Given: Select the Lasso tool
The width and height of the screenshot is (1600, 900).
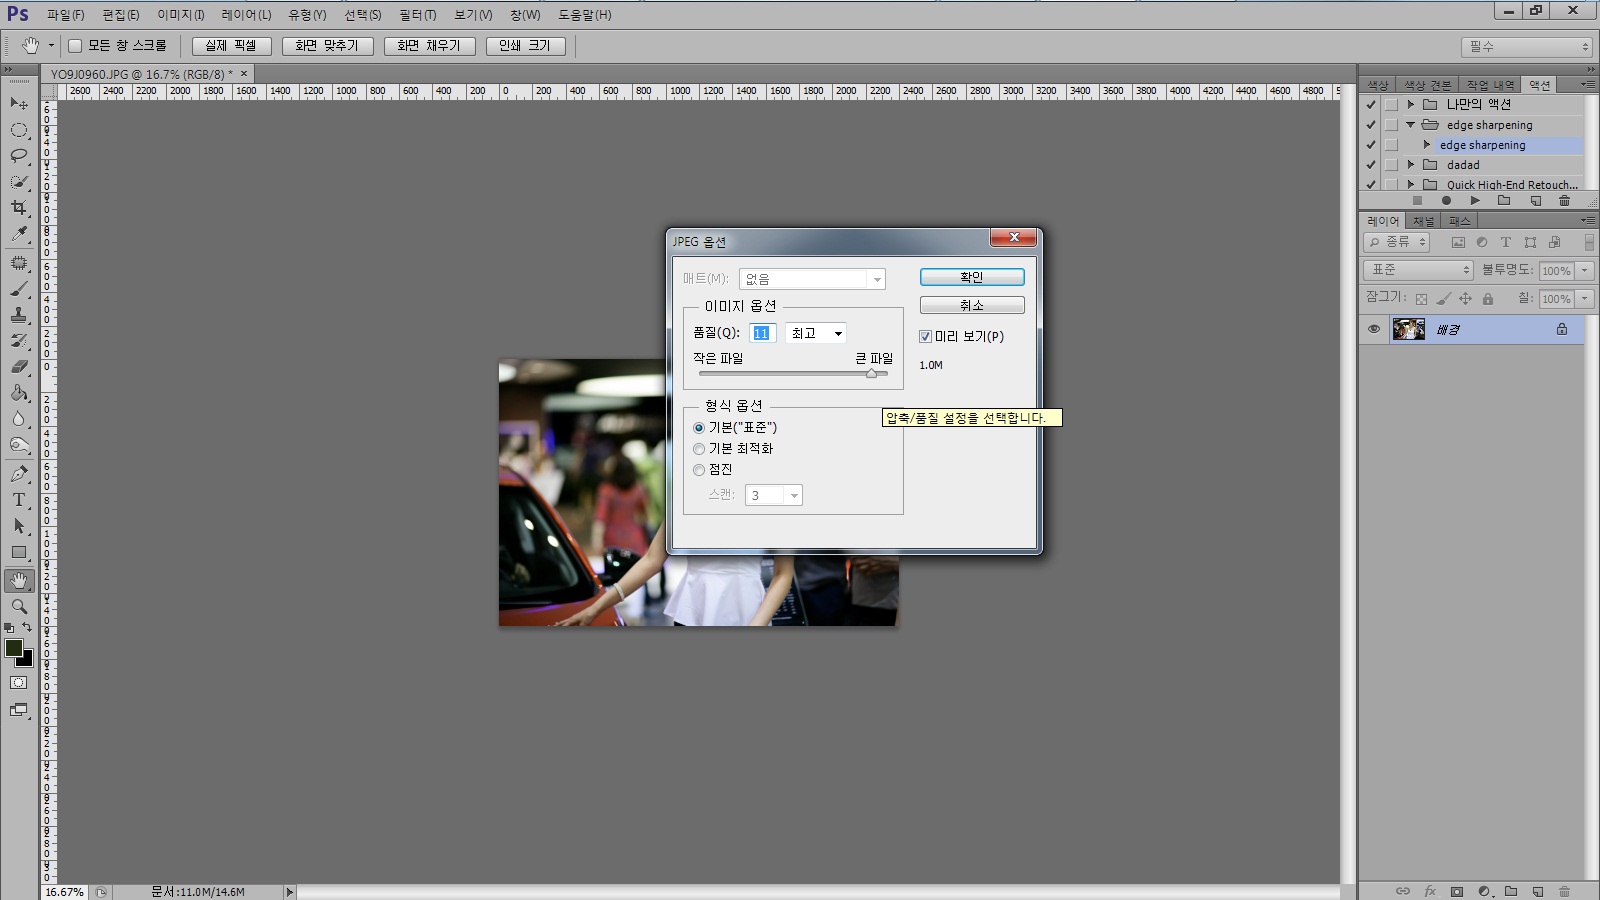Looking at the screenshot, I should coord(19,156).
